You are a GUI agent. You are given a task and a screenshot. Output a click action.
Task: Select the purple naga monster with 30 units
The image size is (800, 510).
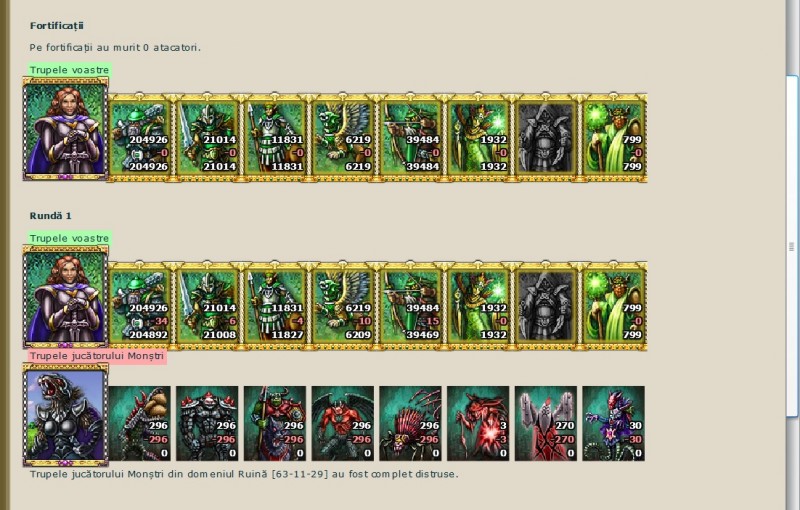tap(613, 423)
